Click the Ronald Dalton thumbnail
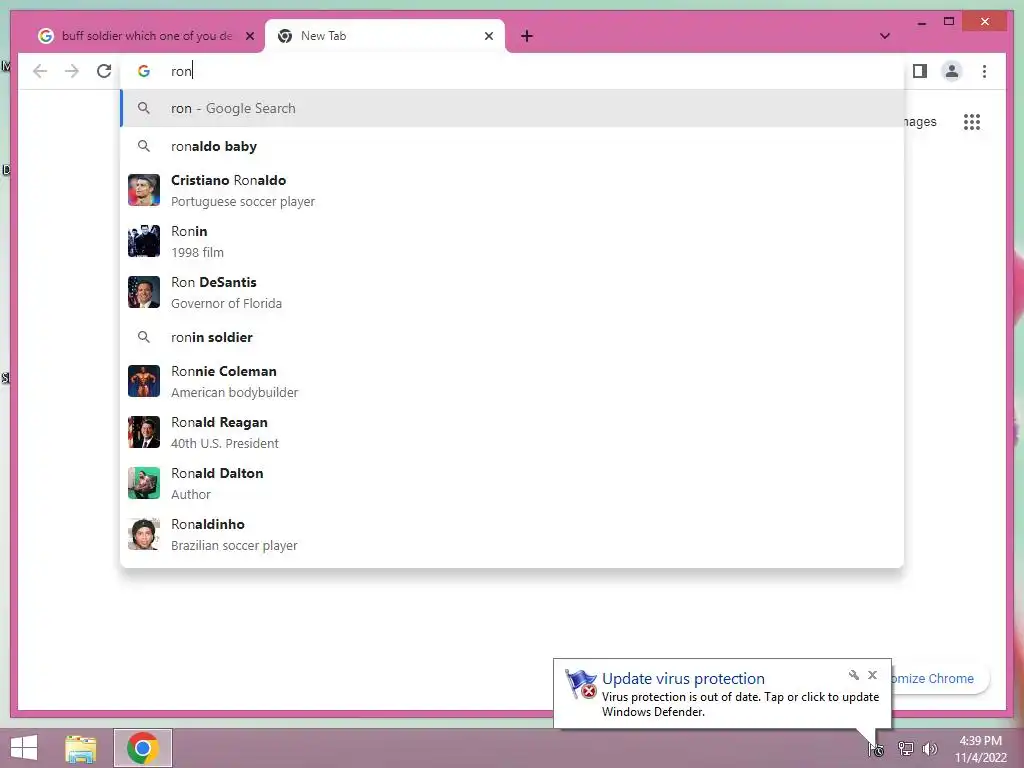The height and width of the screenshot is (768, 1024). pyautogui.click(x=144, y=483)
